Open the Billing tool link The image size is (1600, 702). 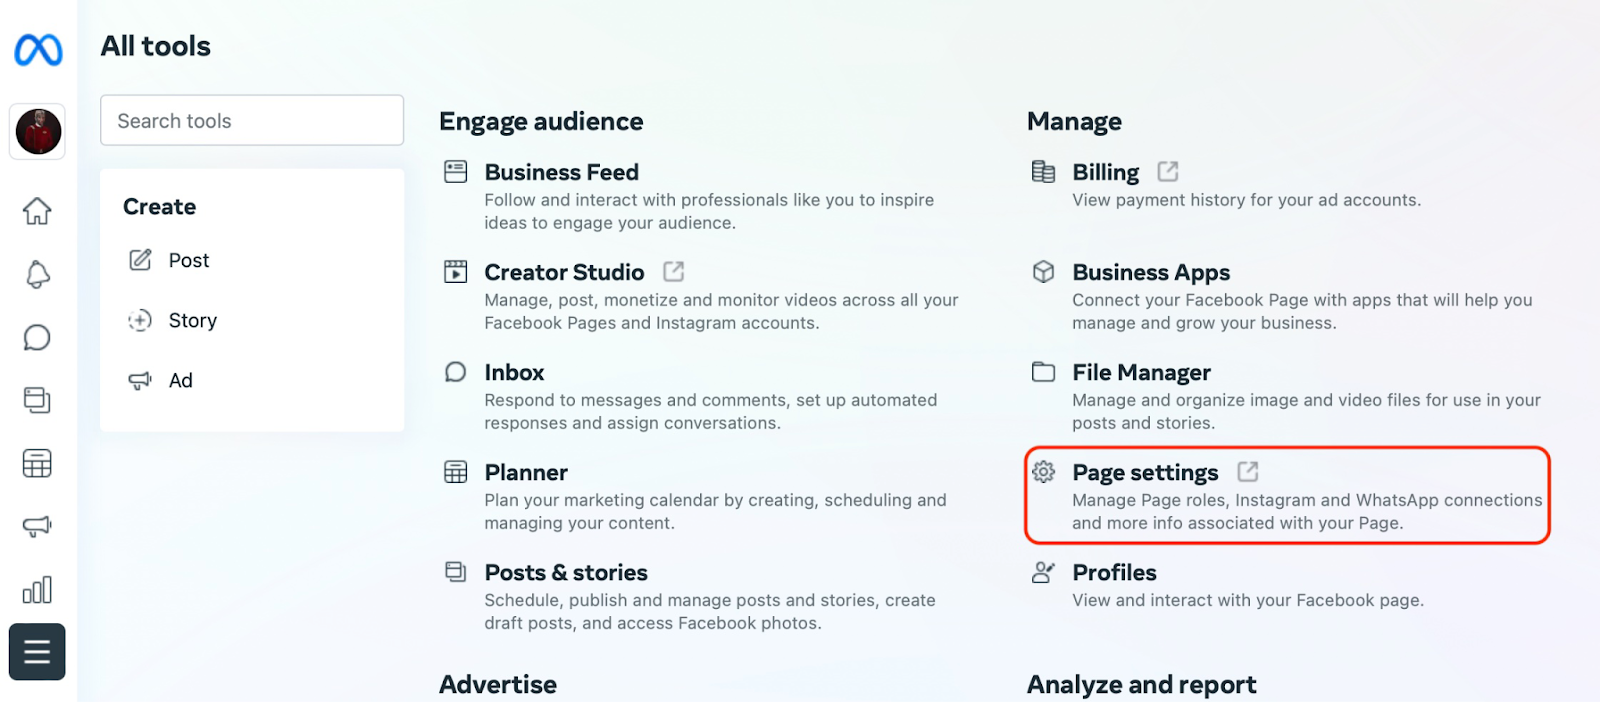[x=1105, y=173]
